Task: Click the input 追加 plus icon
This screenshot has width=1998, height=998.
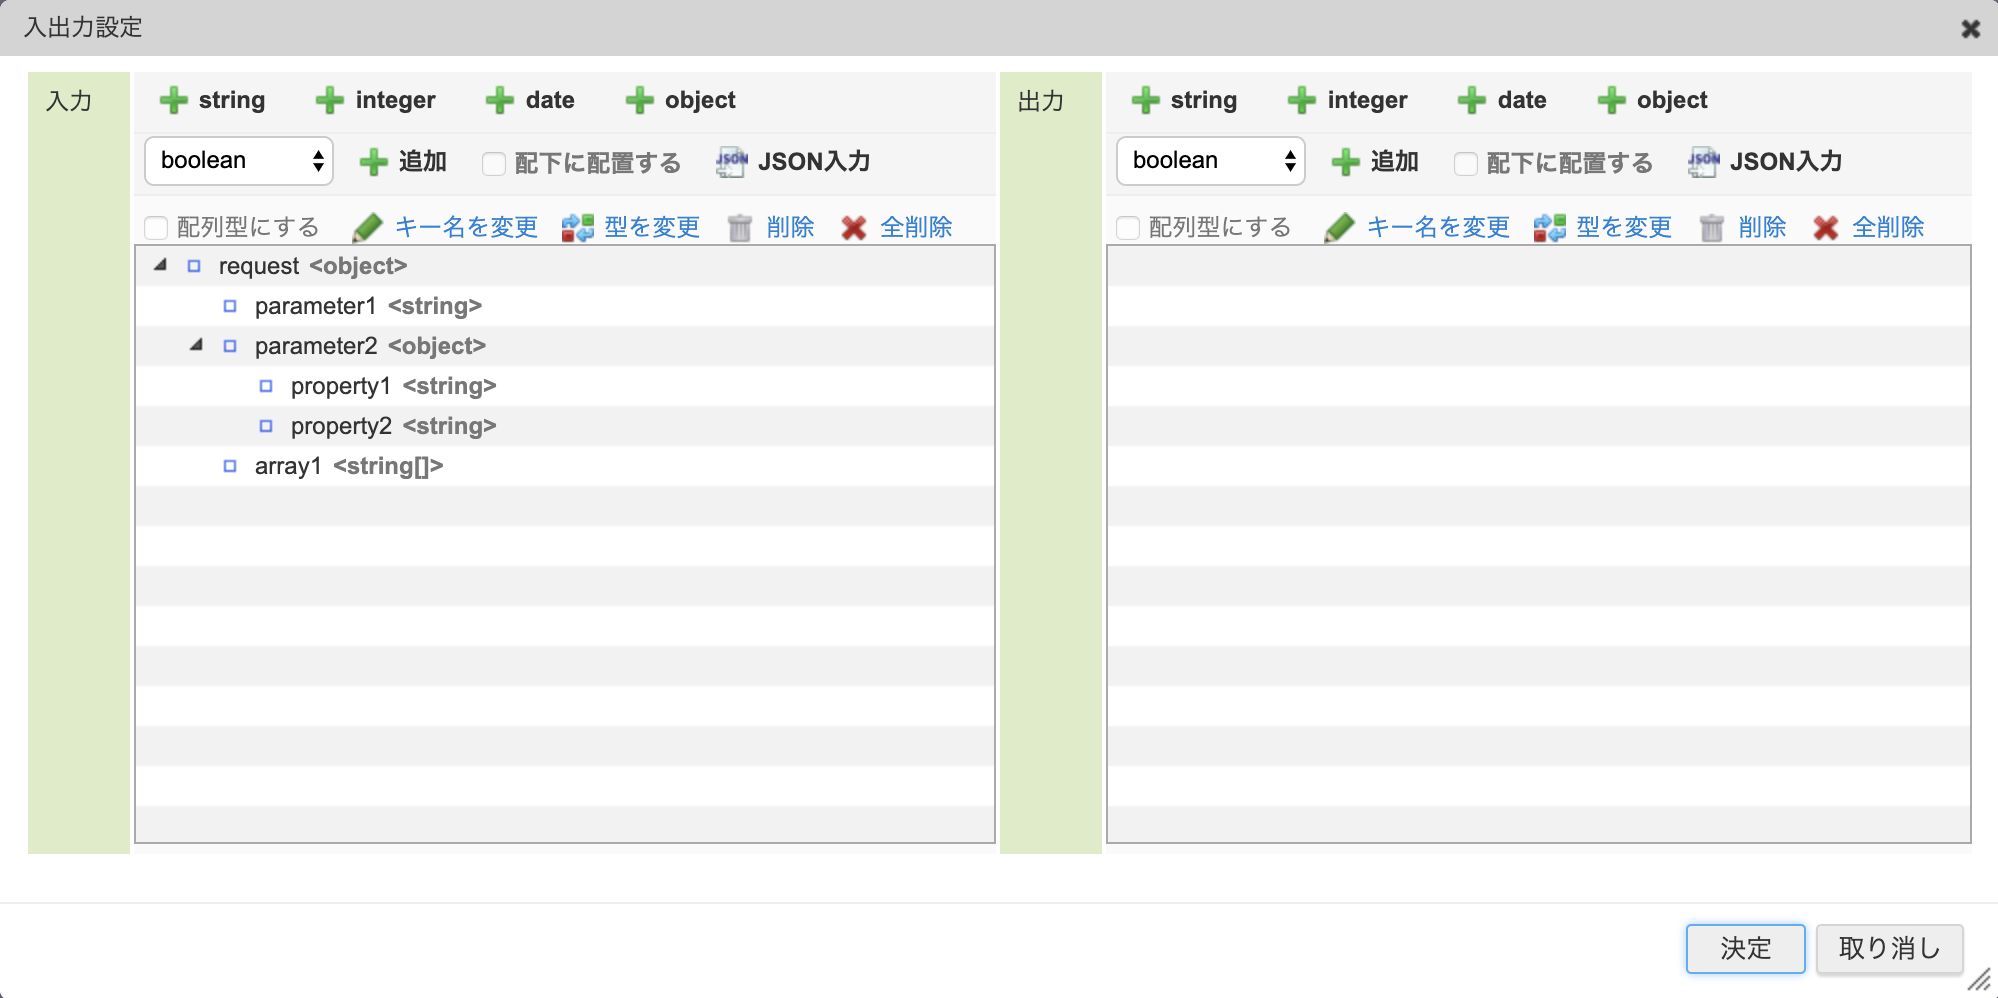Action: (x=374, y=162)
